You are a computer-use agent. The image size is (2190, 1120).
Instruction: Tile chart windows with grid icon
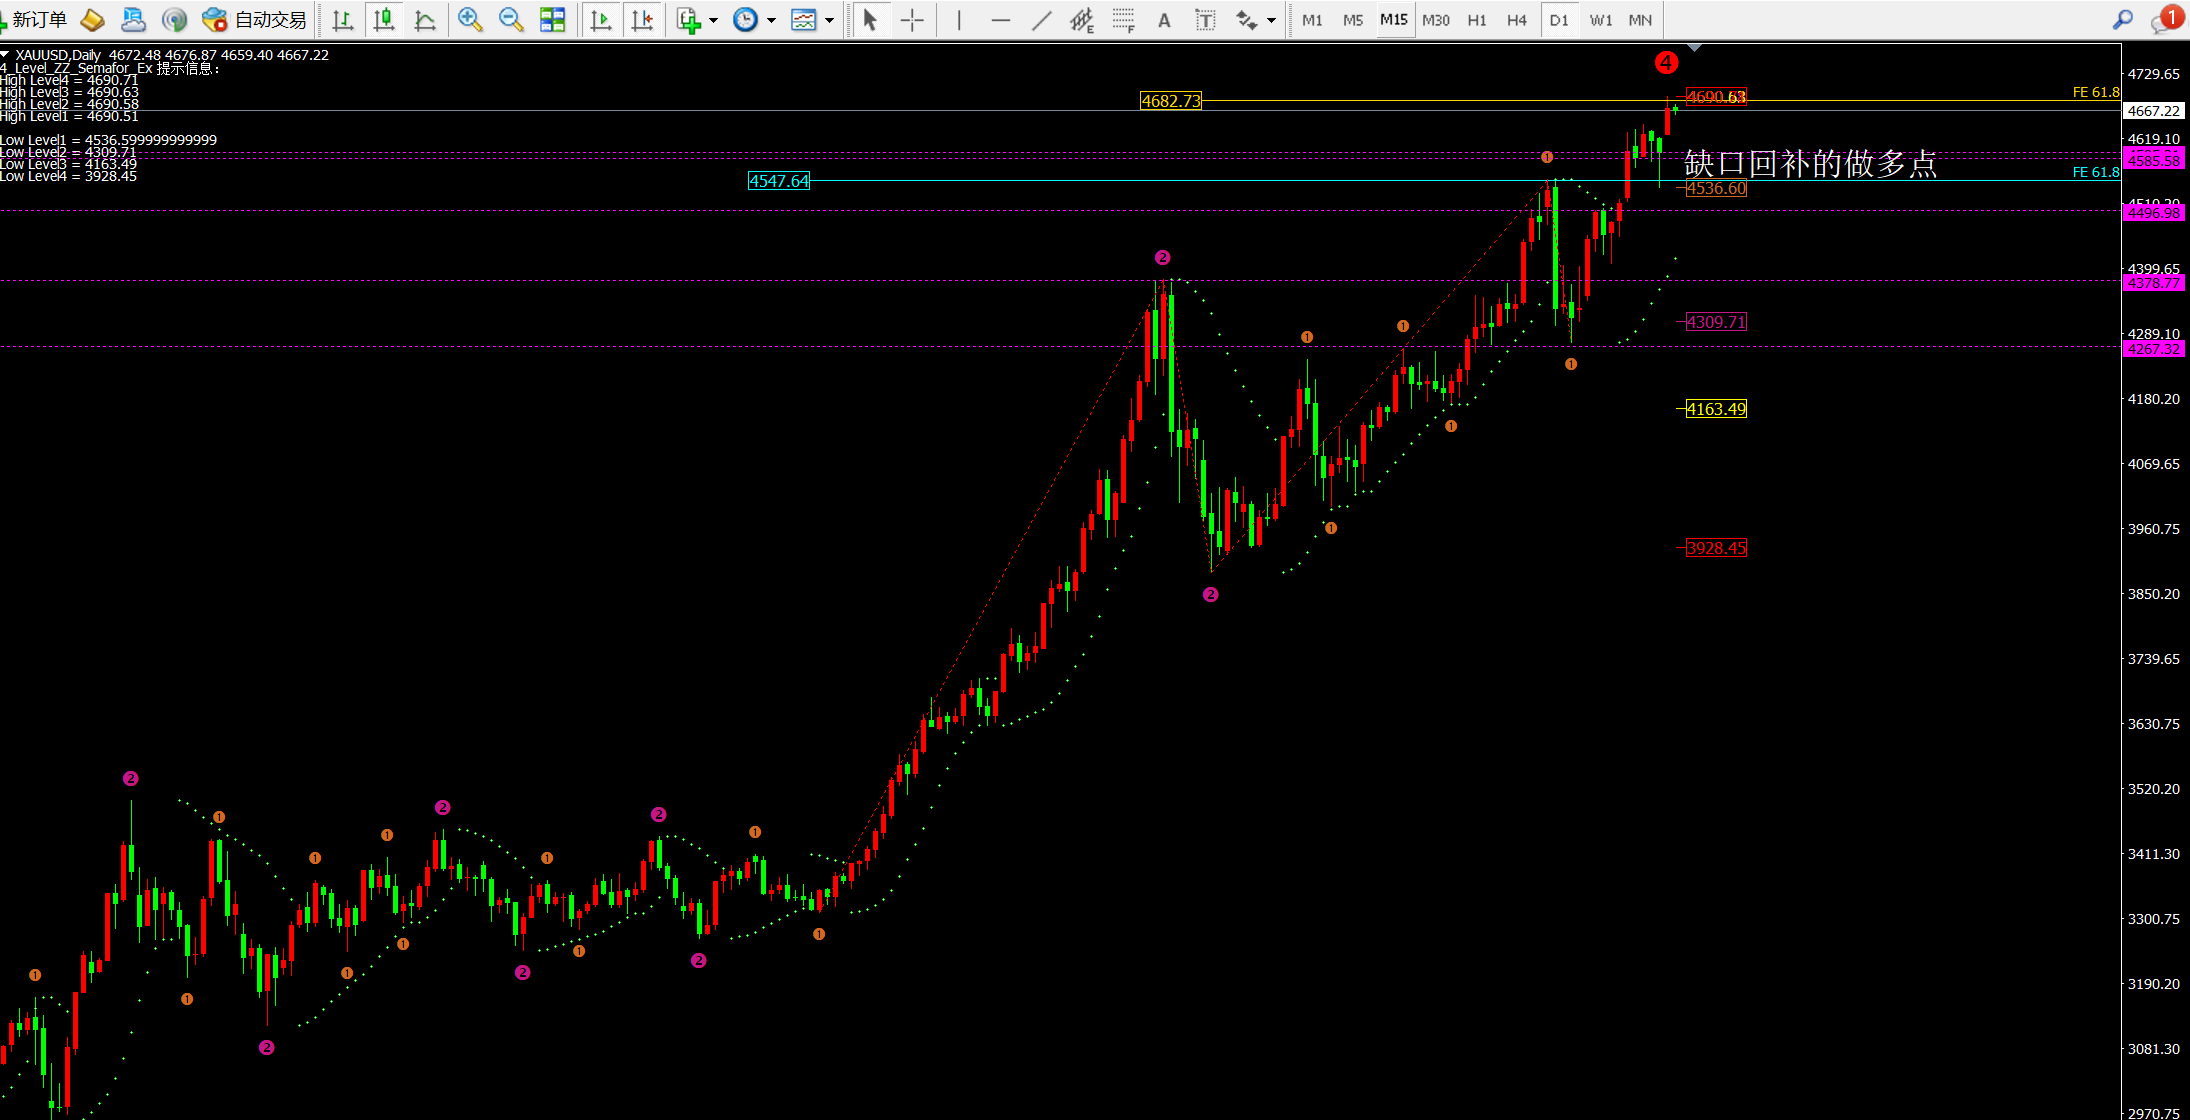[x=552, y=20]
